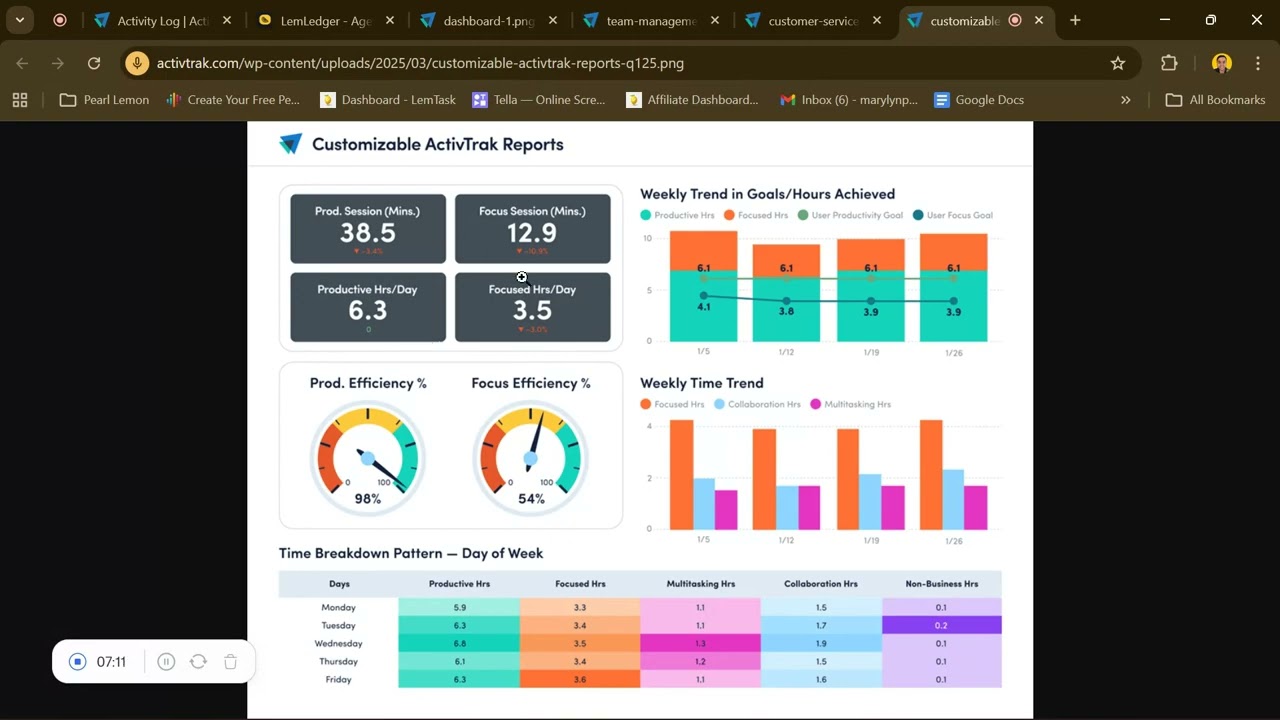1280x720 pixels.
Task: Go forward to next page
Action: pos(58,63)
